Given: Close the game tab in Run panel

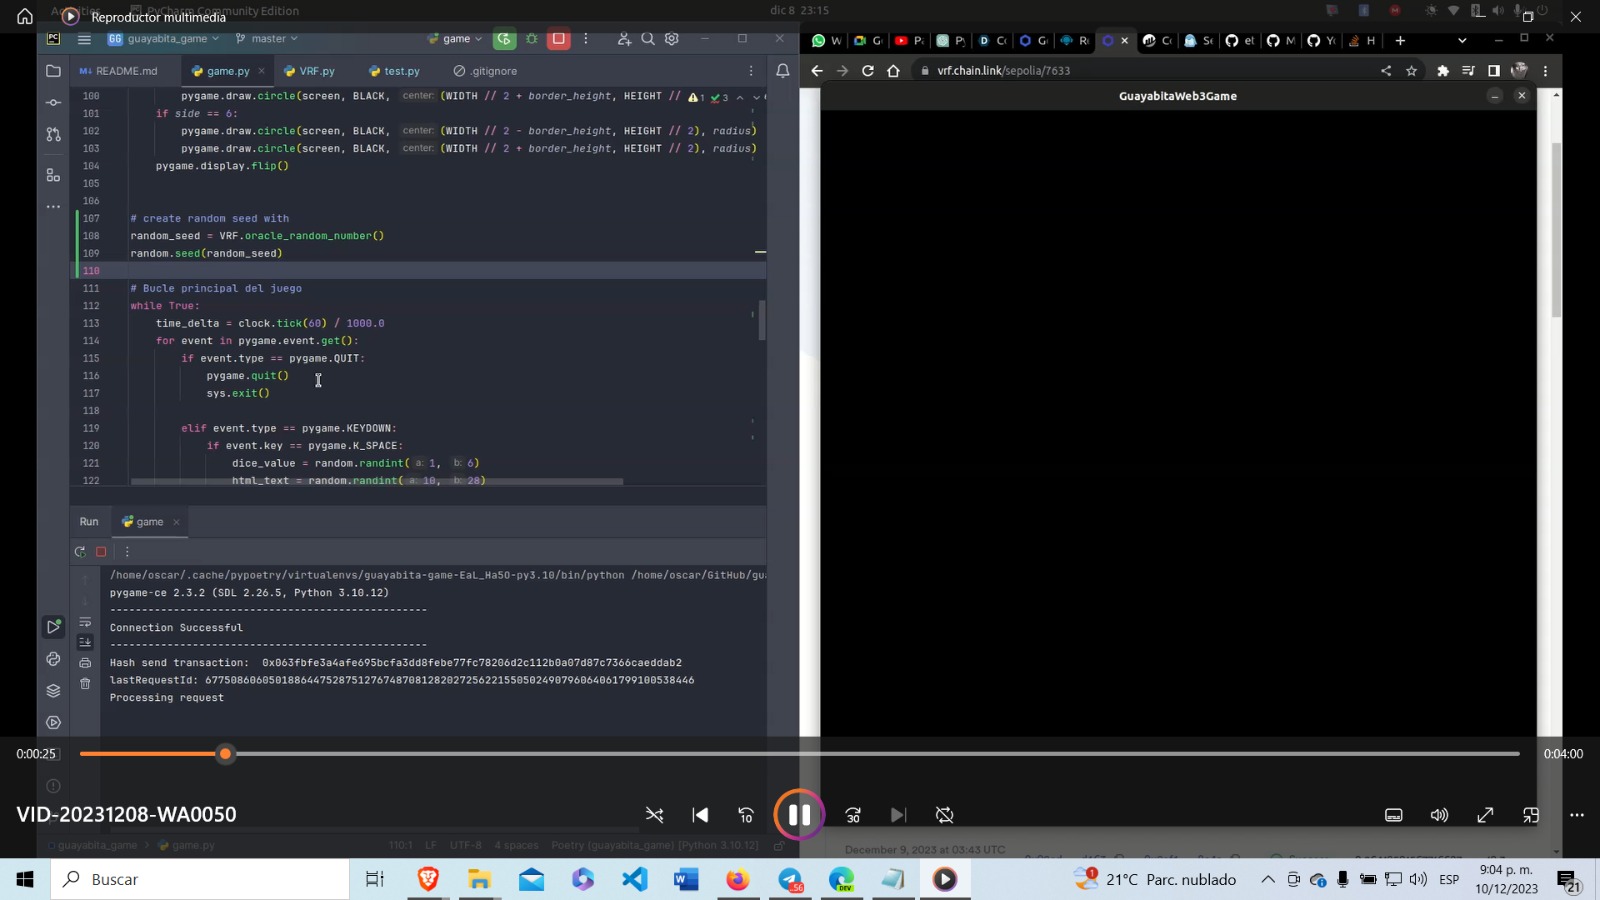Looking at the screenshot, I should tap(176, 522).
